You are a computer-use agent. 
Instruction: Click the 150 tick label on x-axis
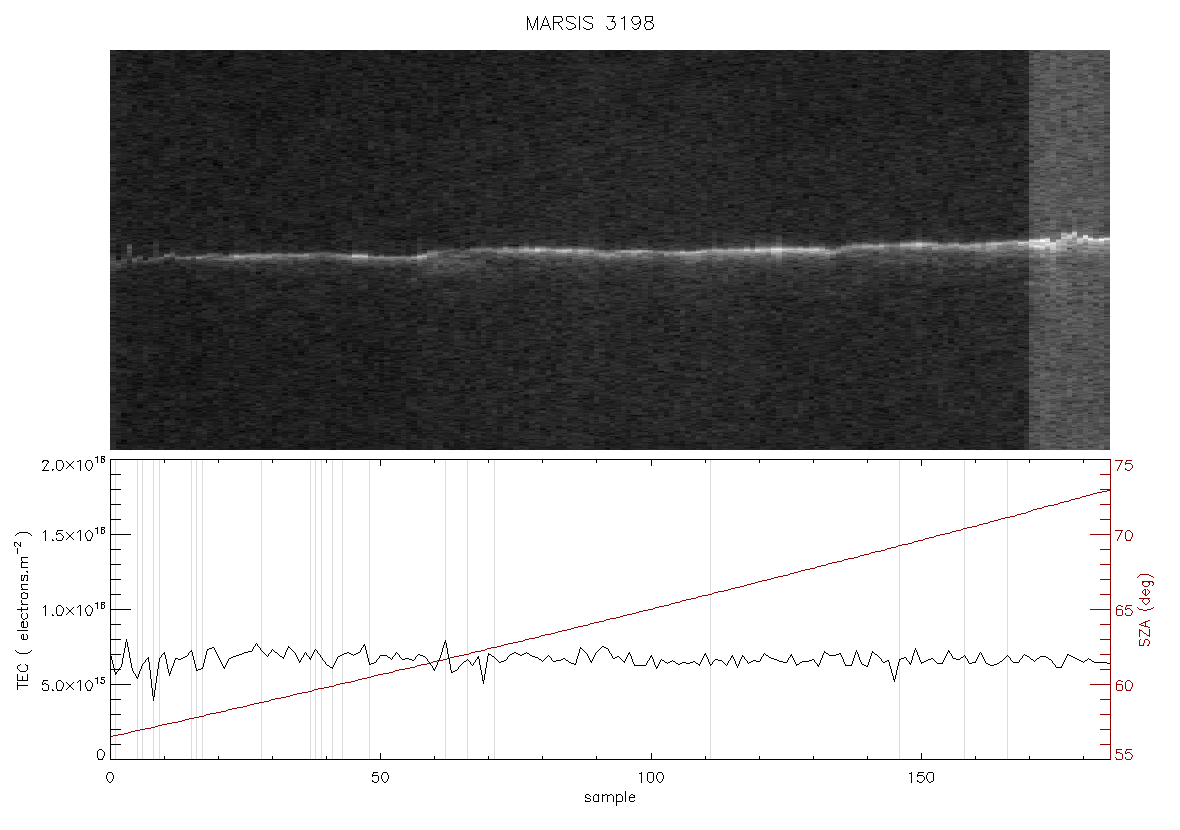click(920, 777)
